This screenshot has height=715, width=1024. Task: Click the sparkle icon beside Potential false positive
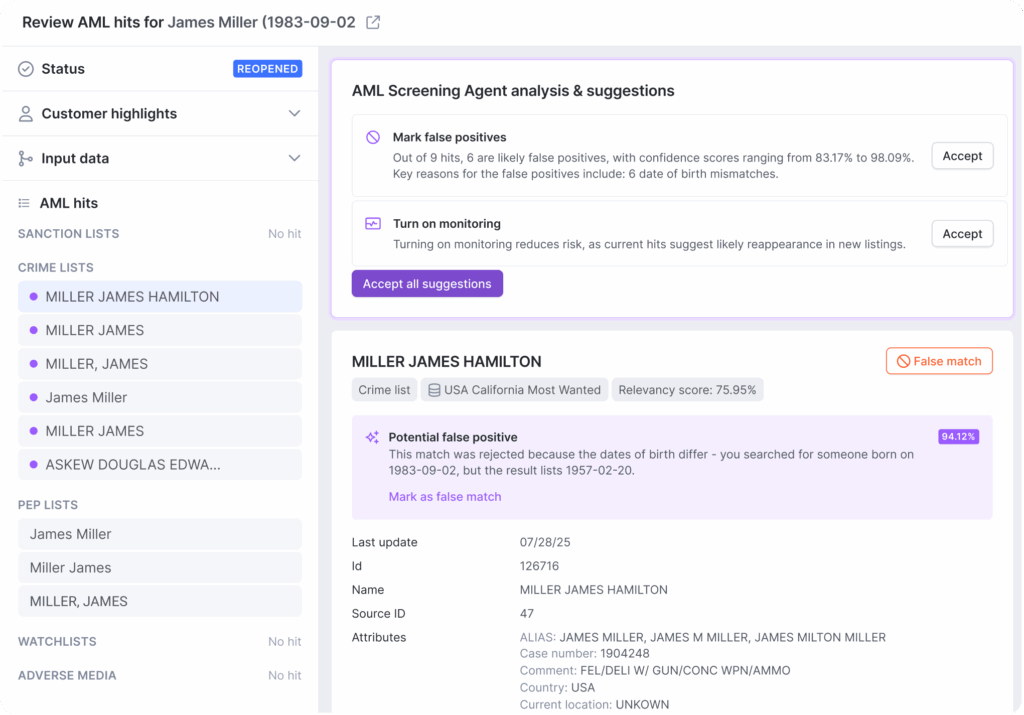coord(372,437)
